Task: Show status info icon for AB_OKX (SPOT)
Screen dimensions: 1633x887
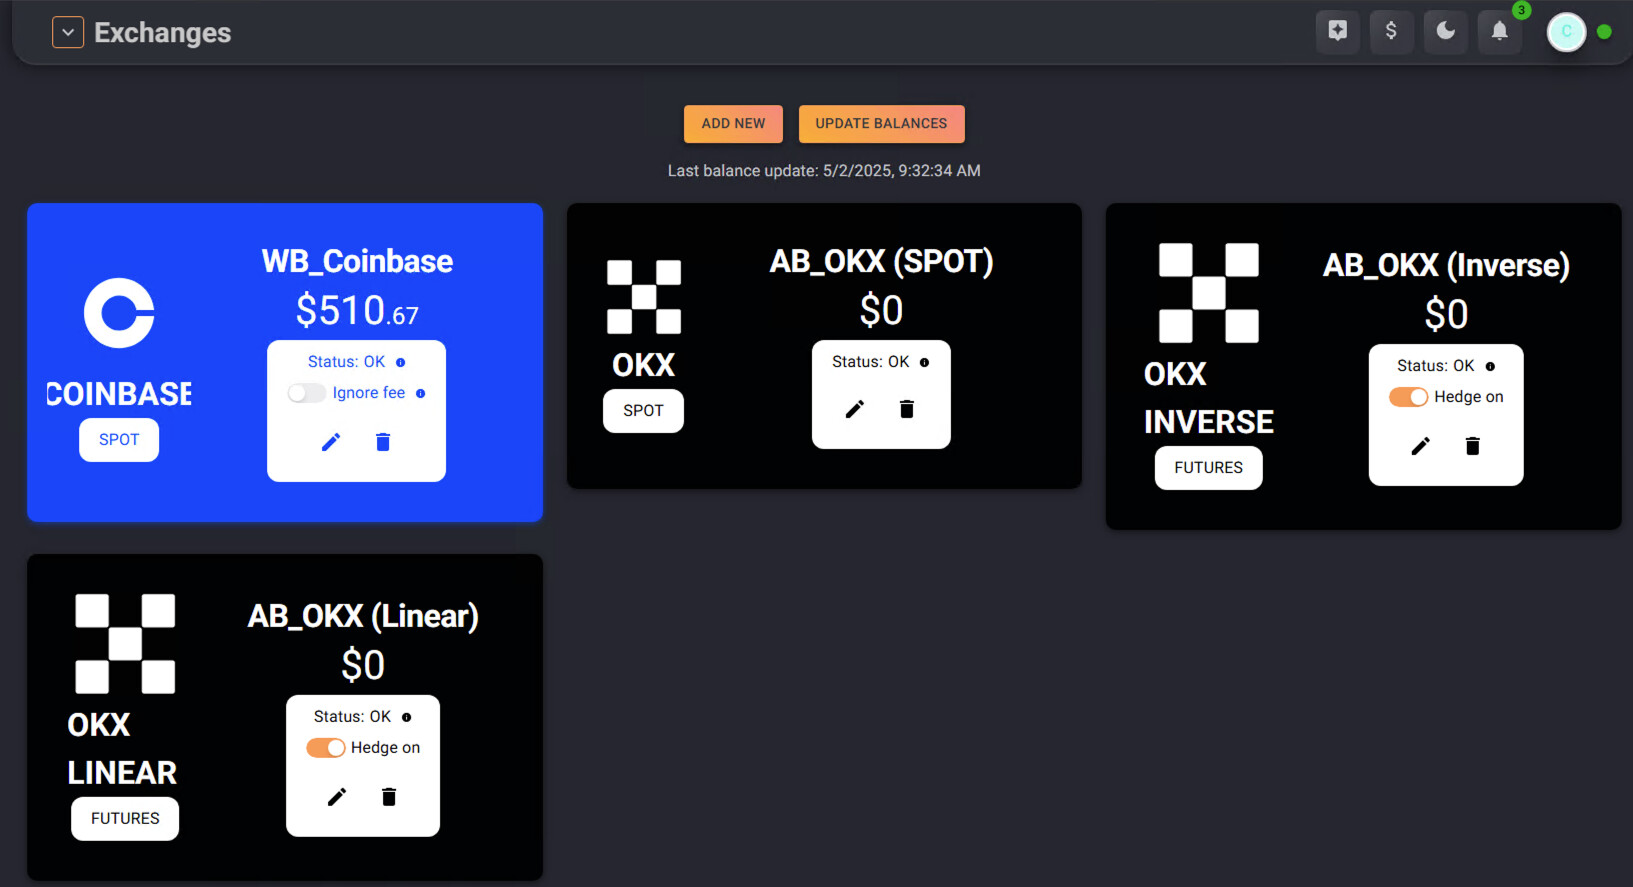Action: 925,363
